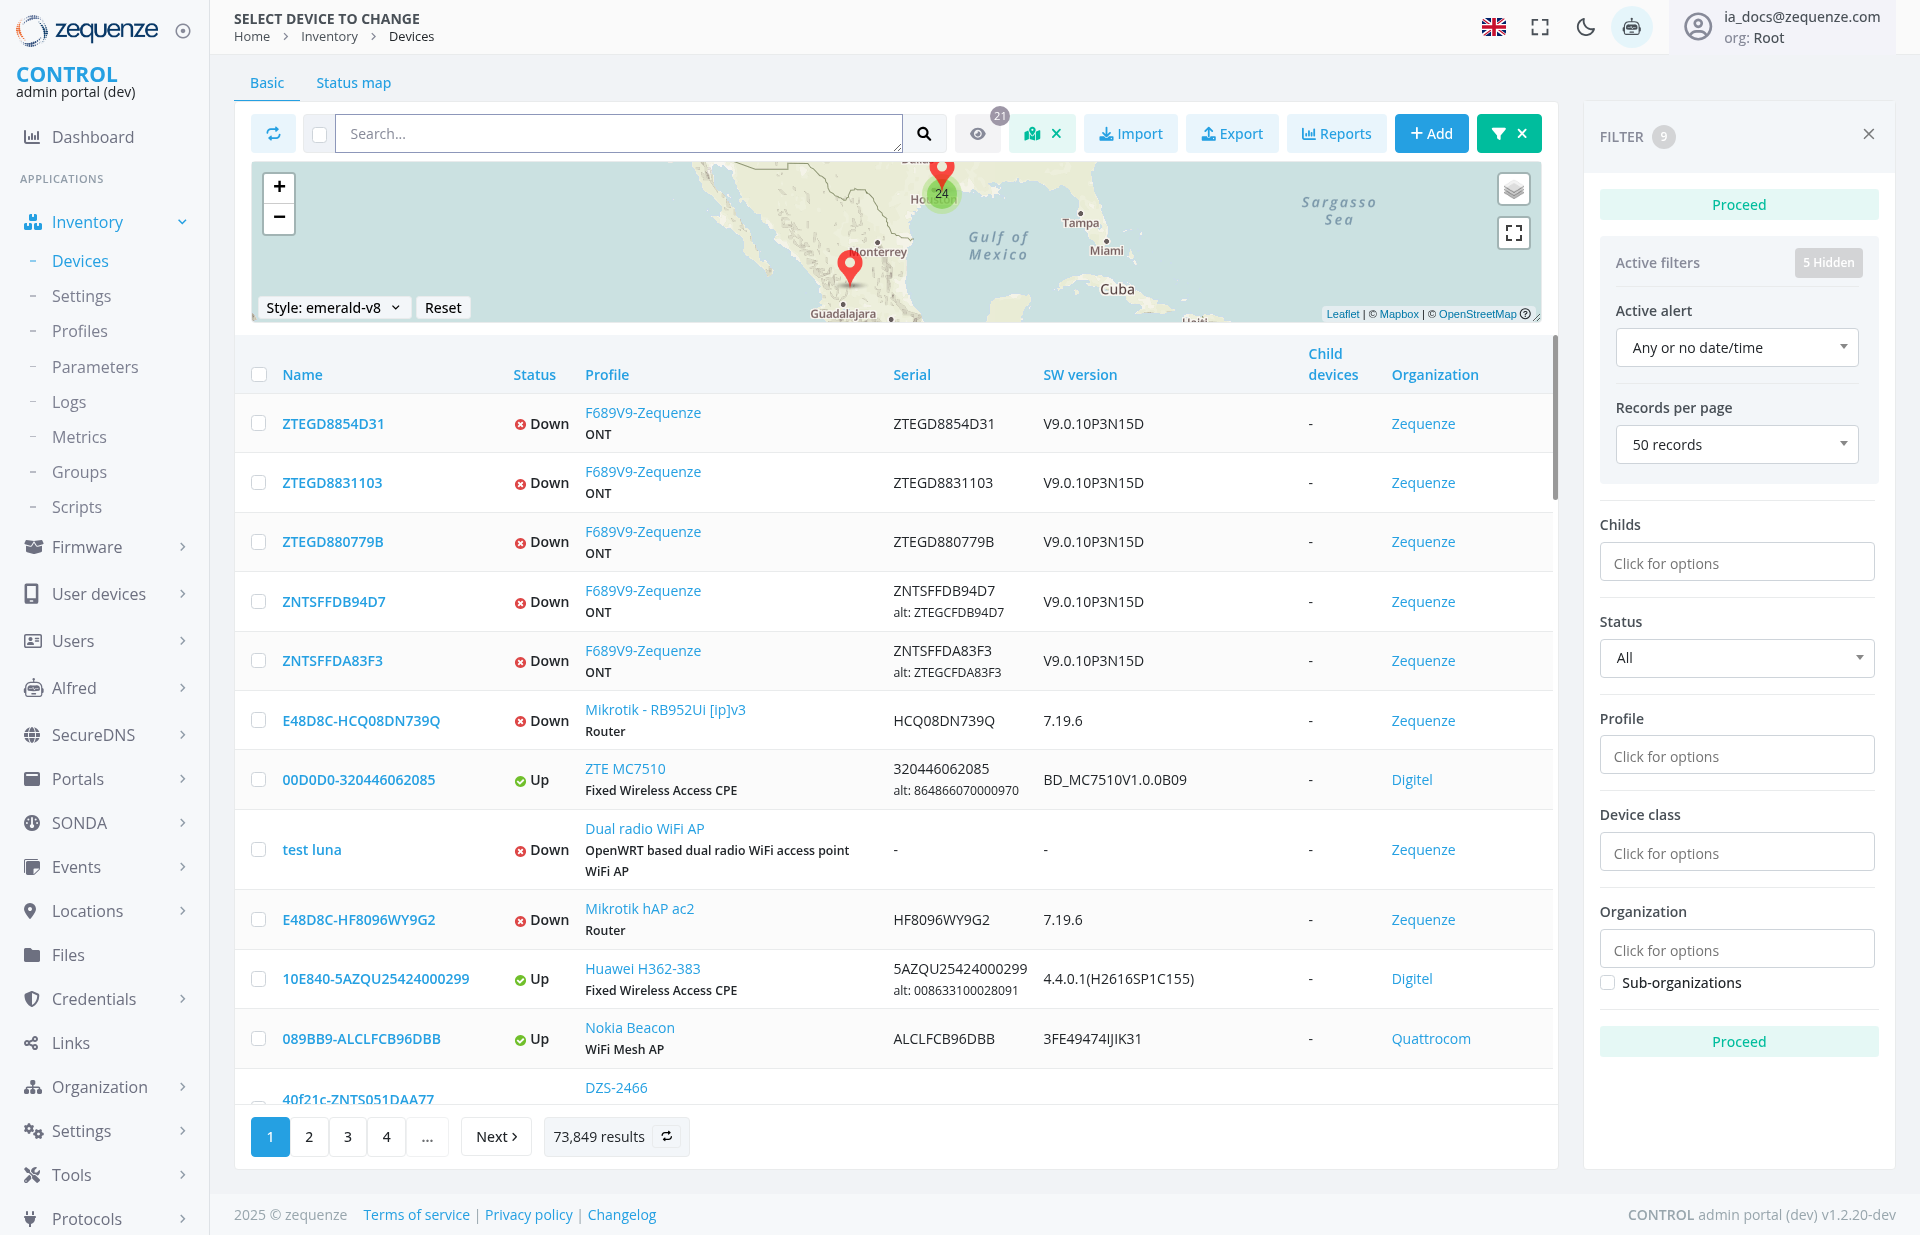Viewport: 1920px width, 1235px height.
Task: Open the user account avatar icon
Action: [x=1698, y=27]
